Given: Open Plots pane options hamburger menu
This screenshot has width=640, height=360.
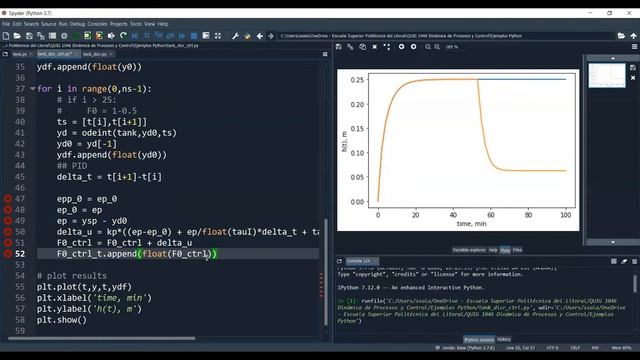Looking at the screenshot, I should [x=635, y=47].
